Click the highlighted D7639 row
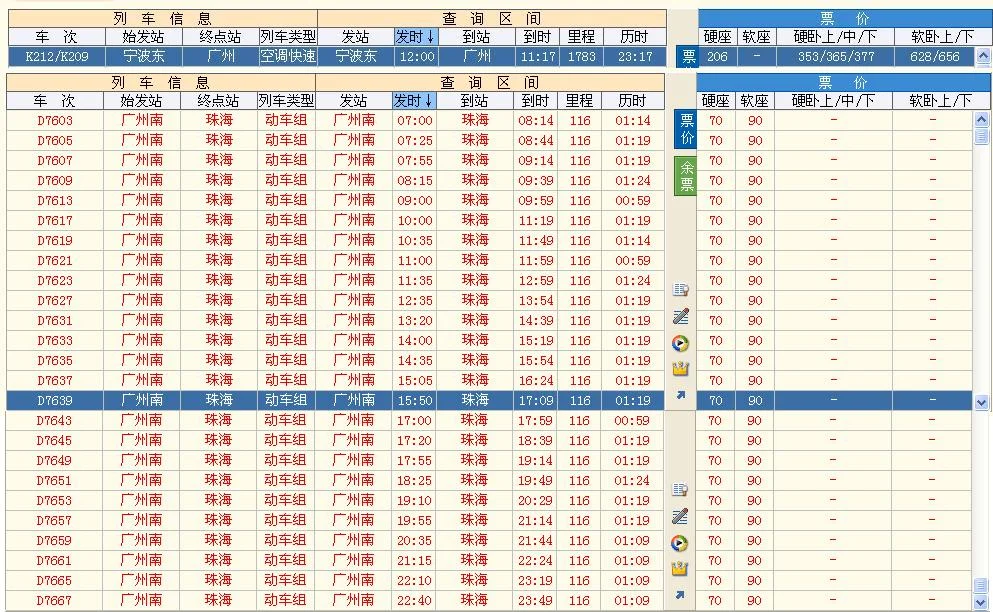This screenshot has height=612, width=993. click(x=300, y=399)
